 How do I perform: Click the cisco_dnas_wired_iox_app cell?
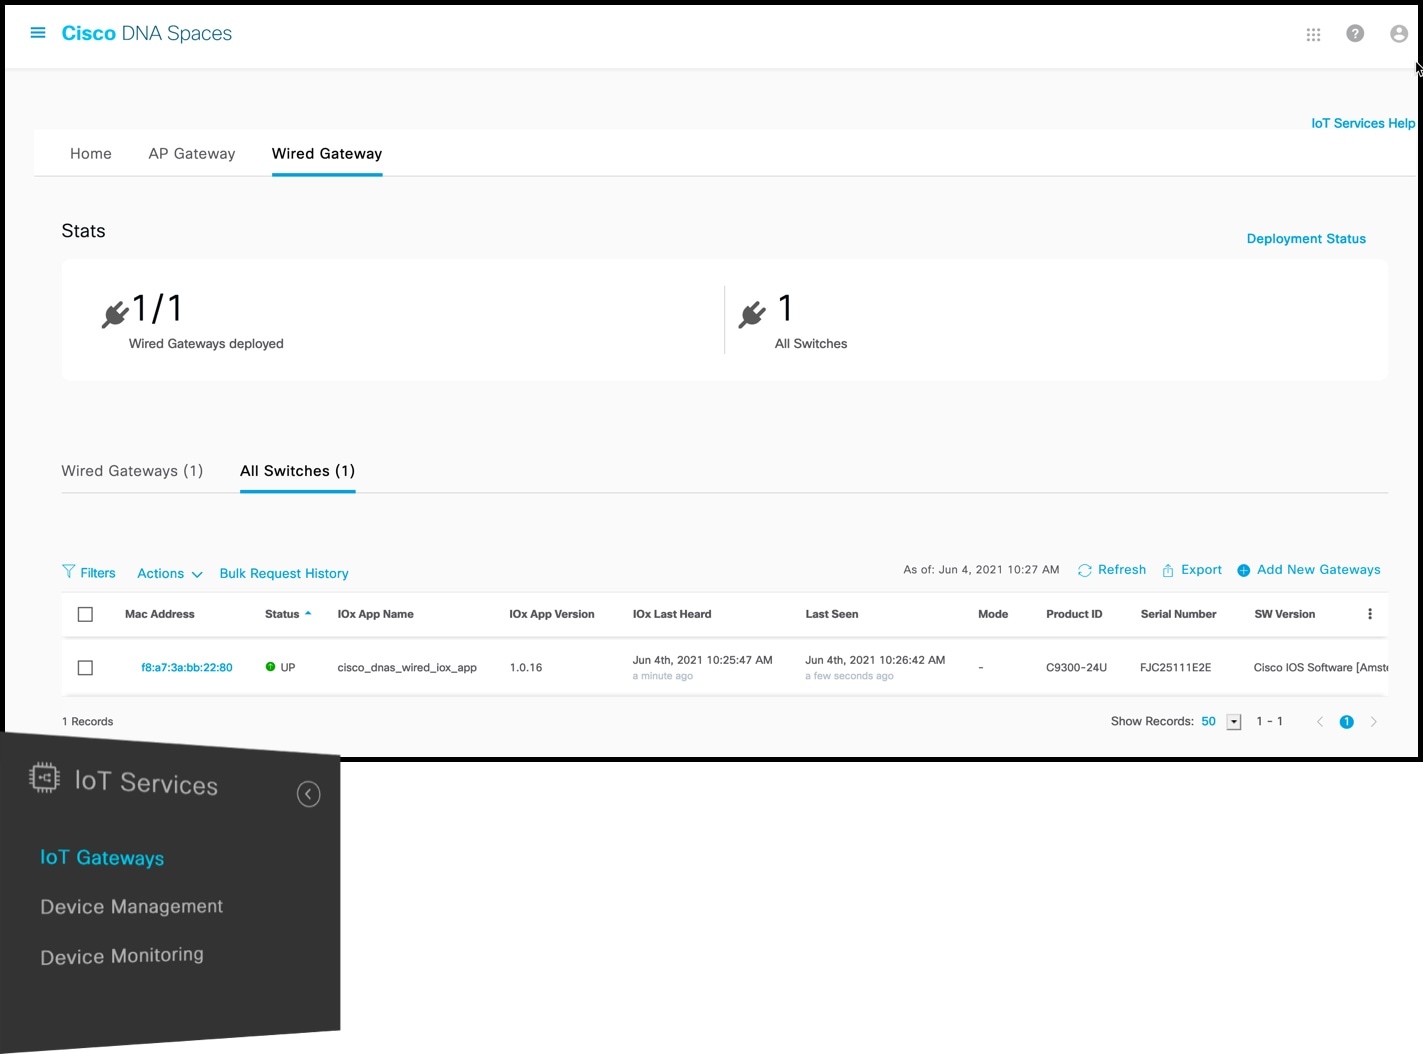point(407,667)
